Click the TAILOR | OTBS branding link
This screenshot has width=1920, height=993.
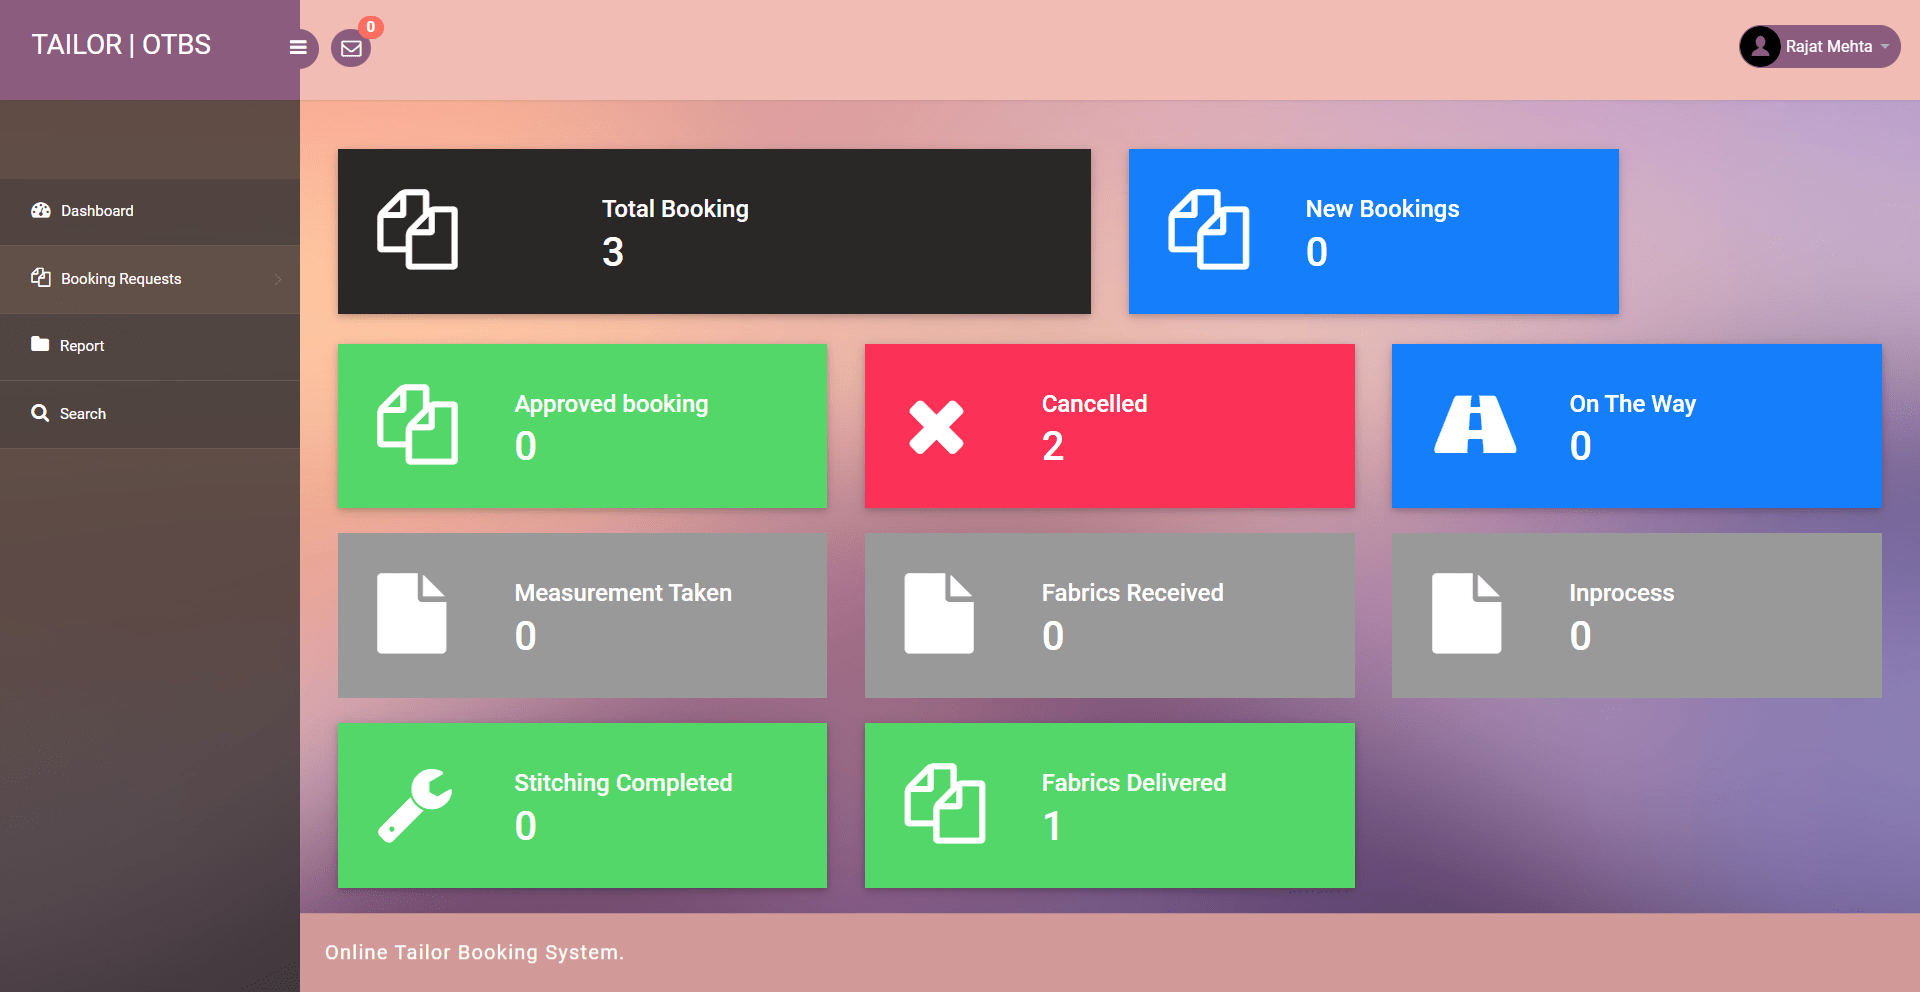click(x=121, y=44)
